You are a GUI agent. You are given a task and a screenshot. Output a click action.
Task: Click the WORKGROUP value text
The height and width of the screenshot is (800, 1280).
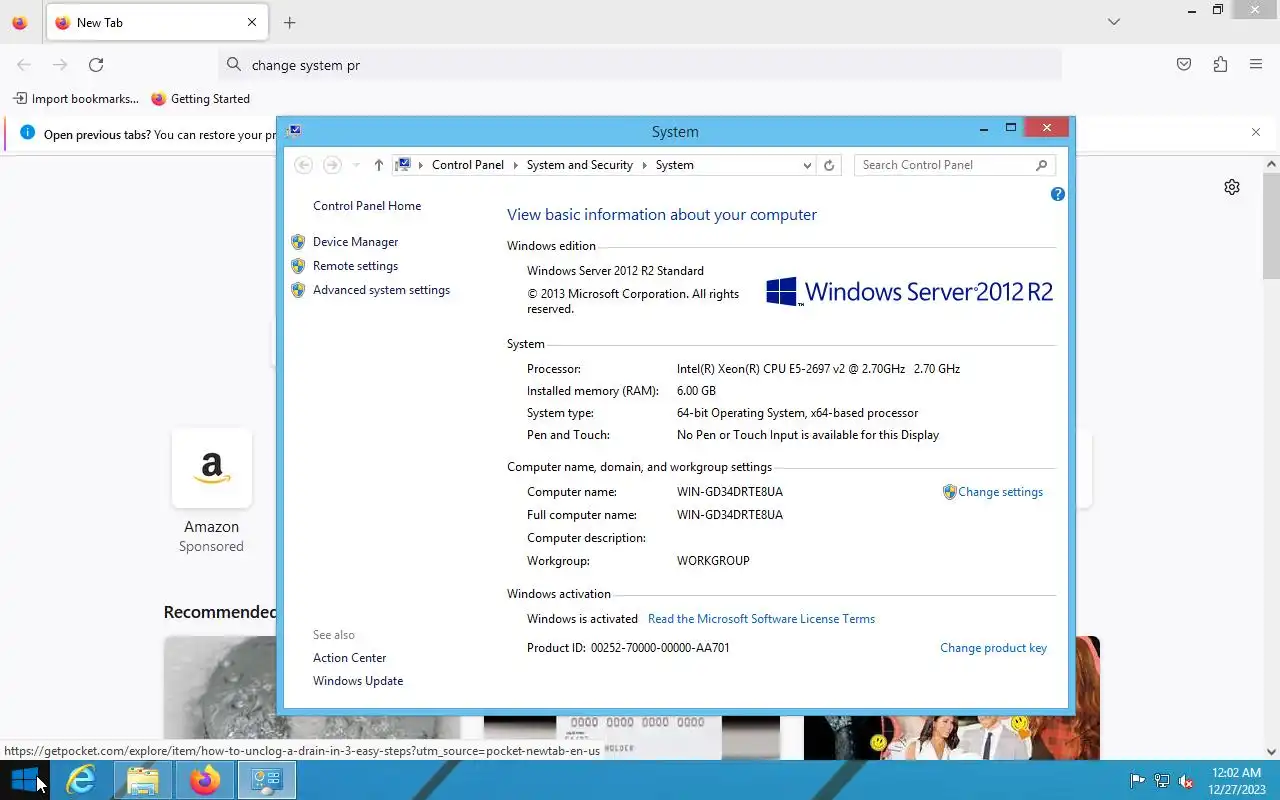713,561
